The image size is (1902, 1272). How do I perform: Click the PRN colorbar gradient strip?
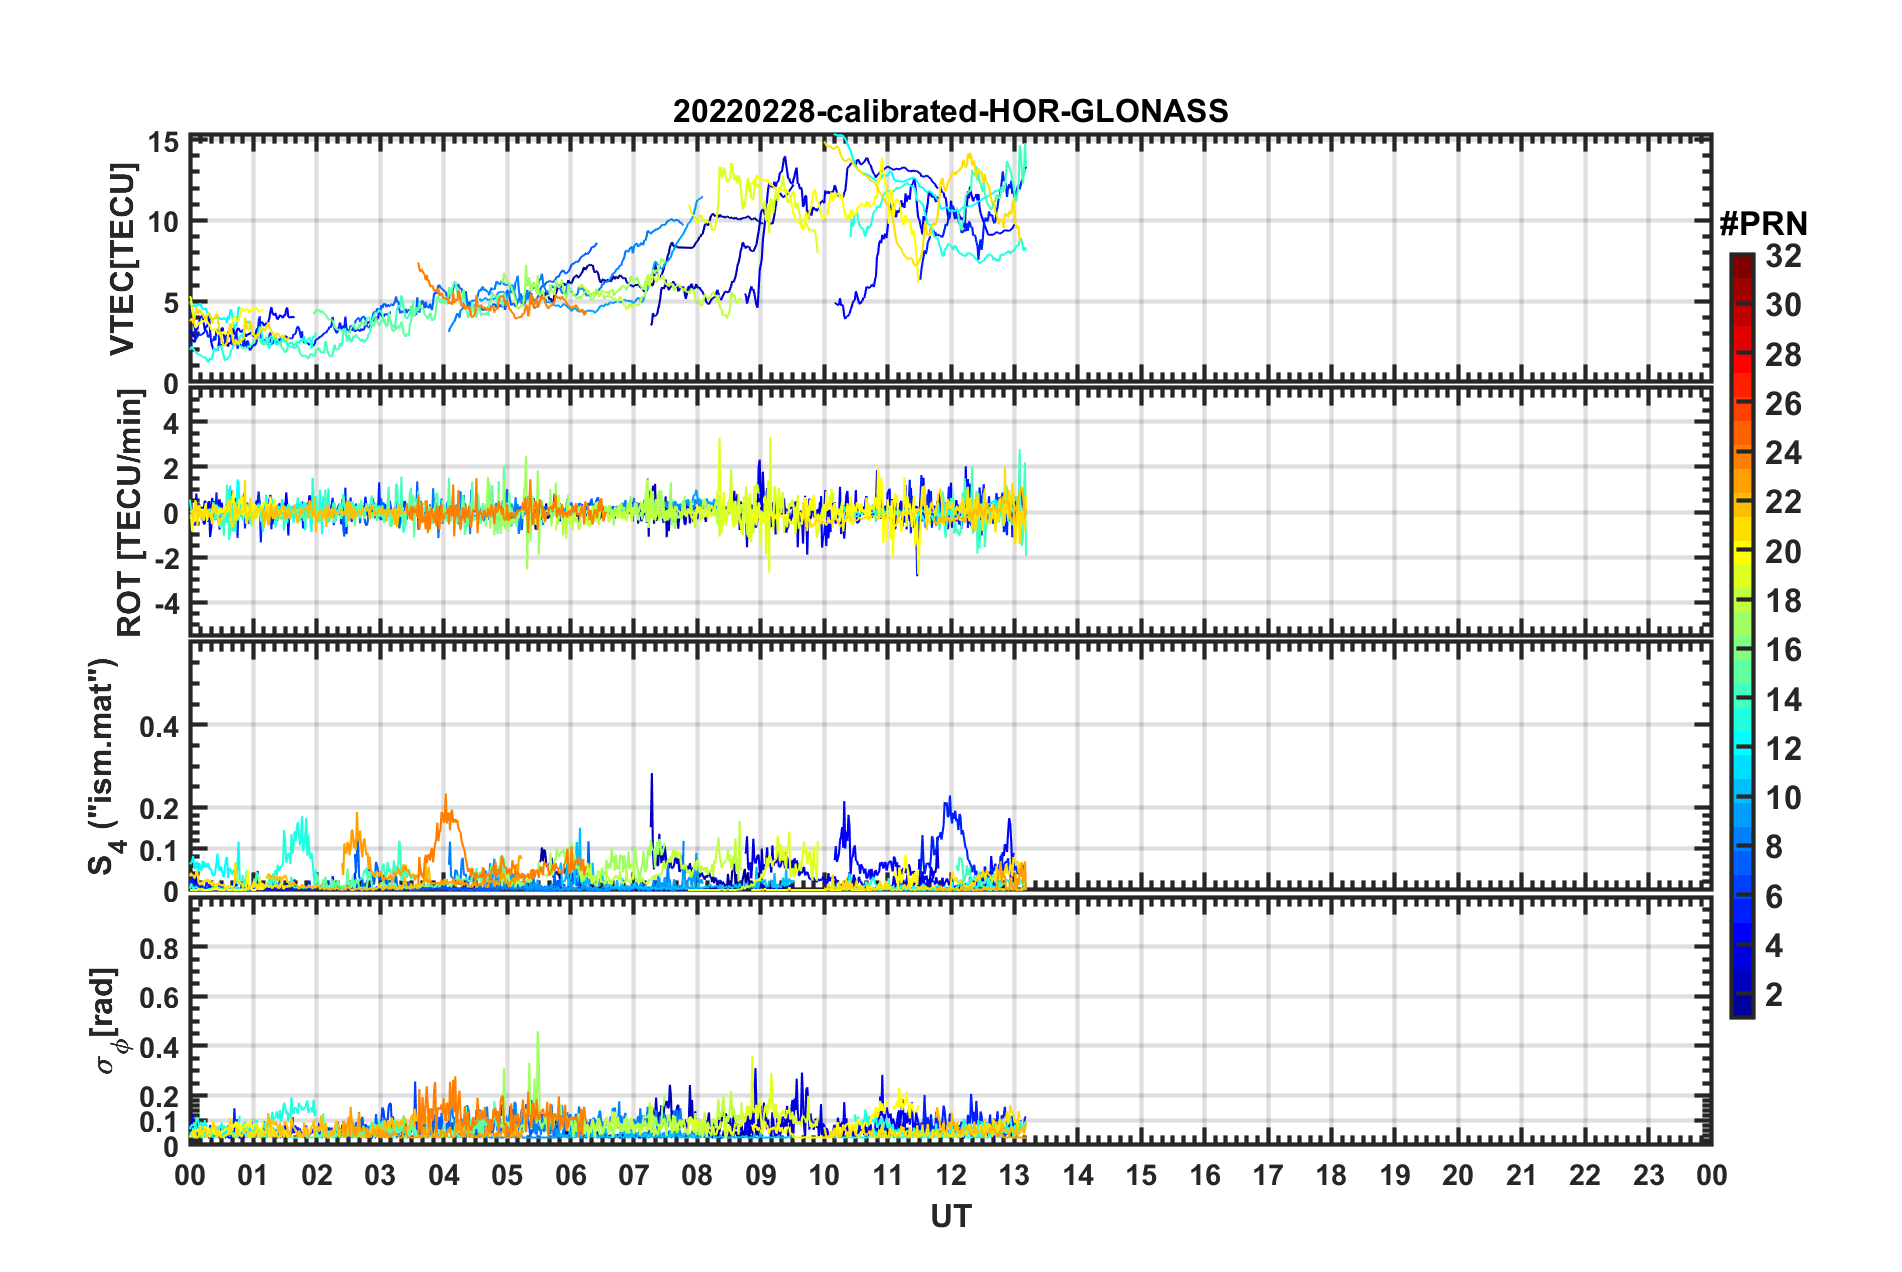(x=1741, y=635)
